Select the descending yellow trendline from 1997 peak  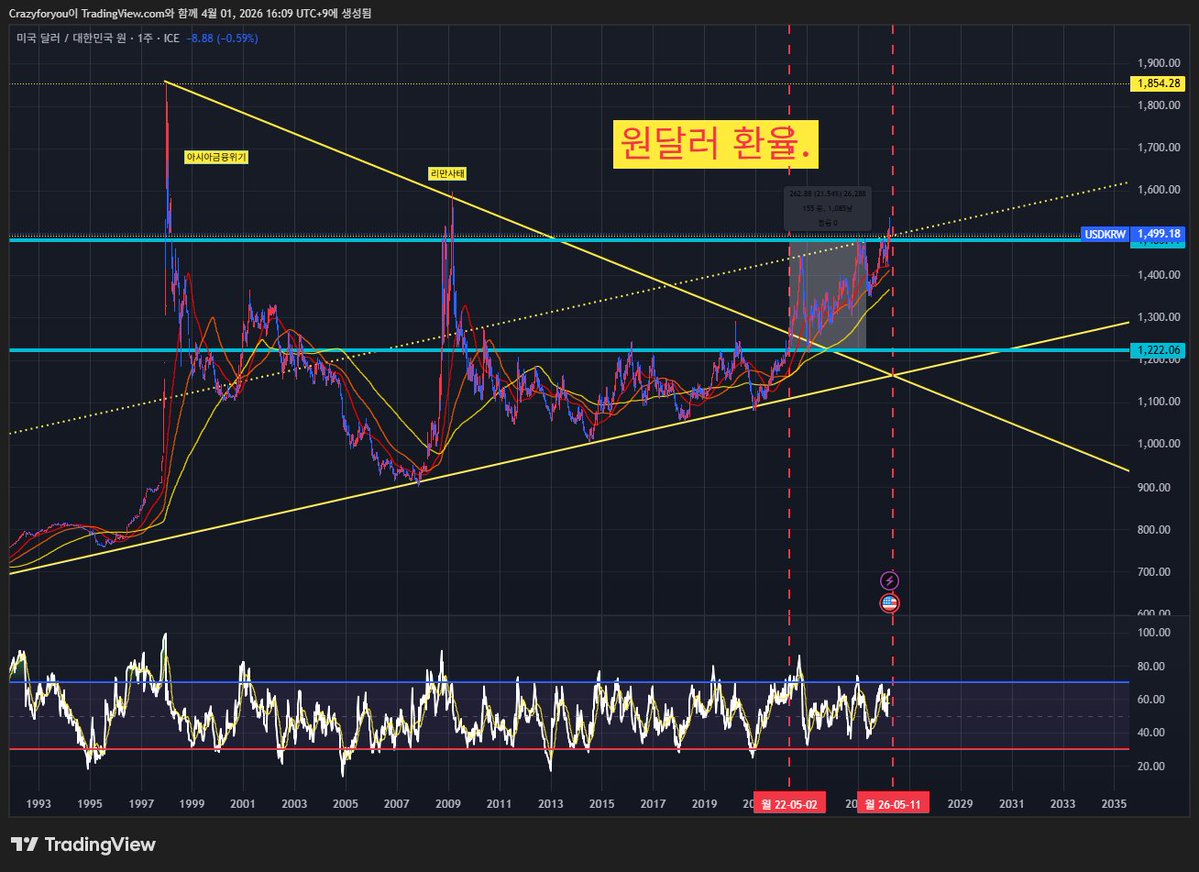click(646, 275)
